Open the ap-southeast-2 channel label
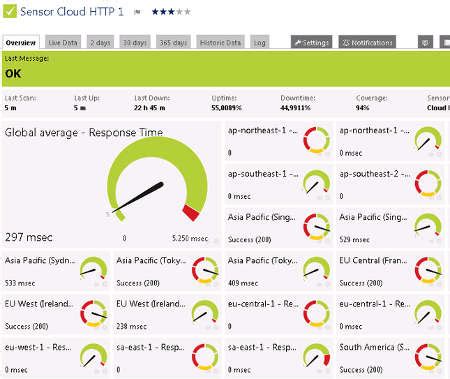The width and height of the screenshot is (450, 379). point(374,174)
